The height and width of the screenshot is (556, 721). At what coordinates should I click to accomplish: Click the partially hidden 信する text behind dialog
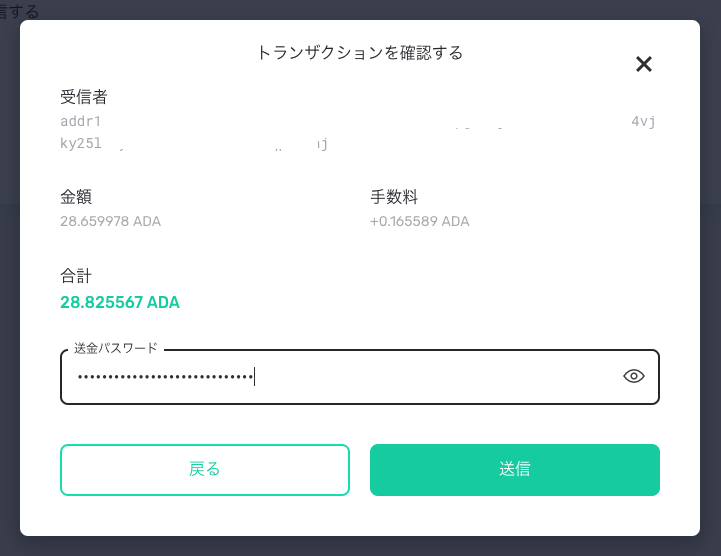coord(20,13)
